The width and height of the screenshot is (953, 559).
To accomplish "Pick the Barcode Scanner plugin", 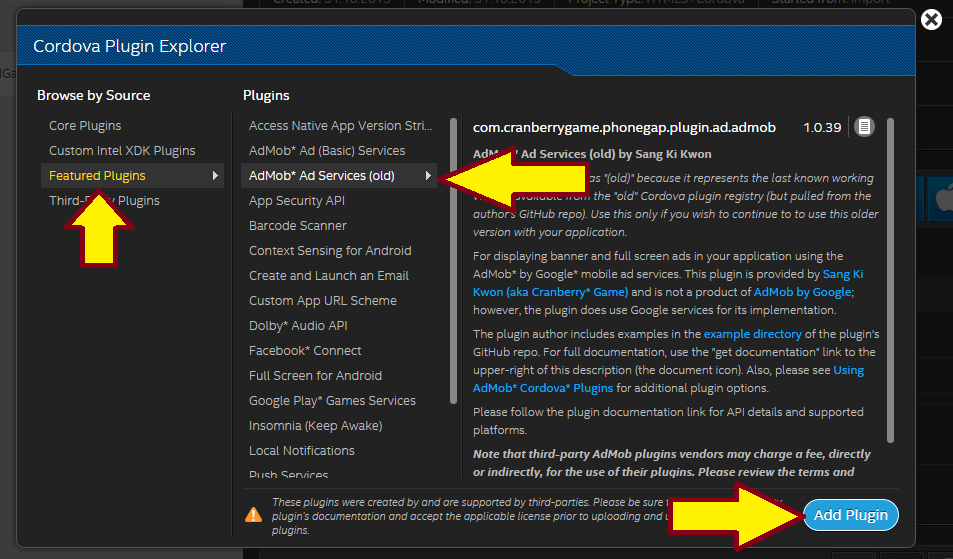I will (297, 226).
